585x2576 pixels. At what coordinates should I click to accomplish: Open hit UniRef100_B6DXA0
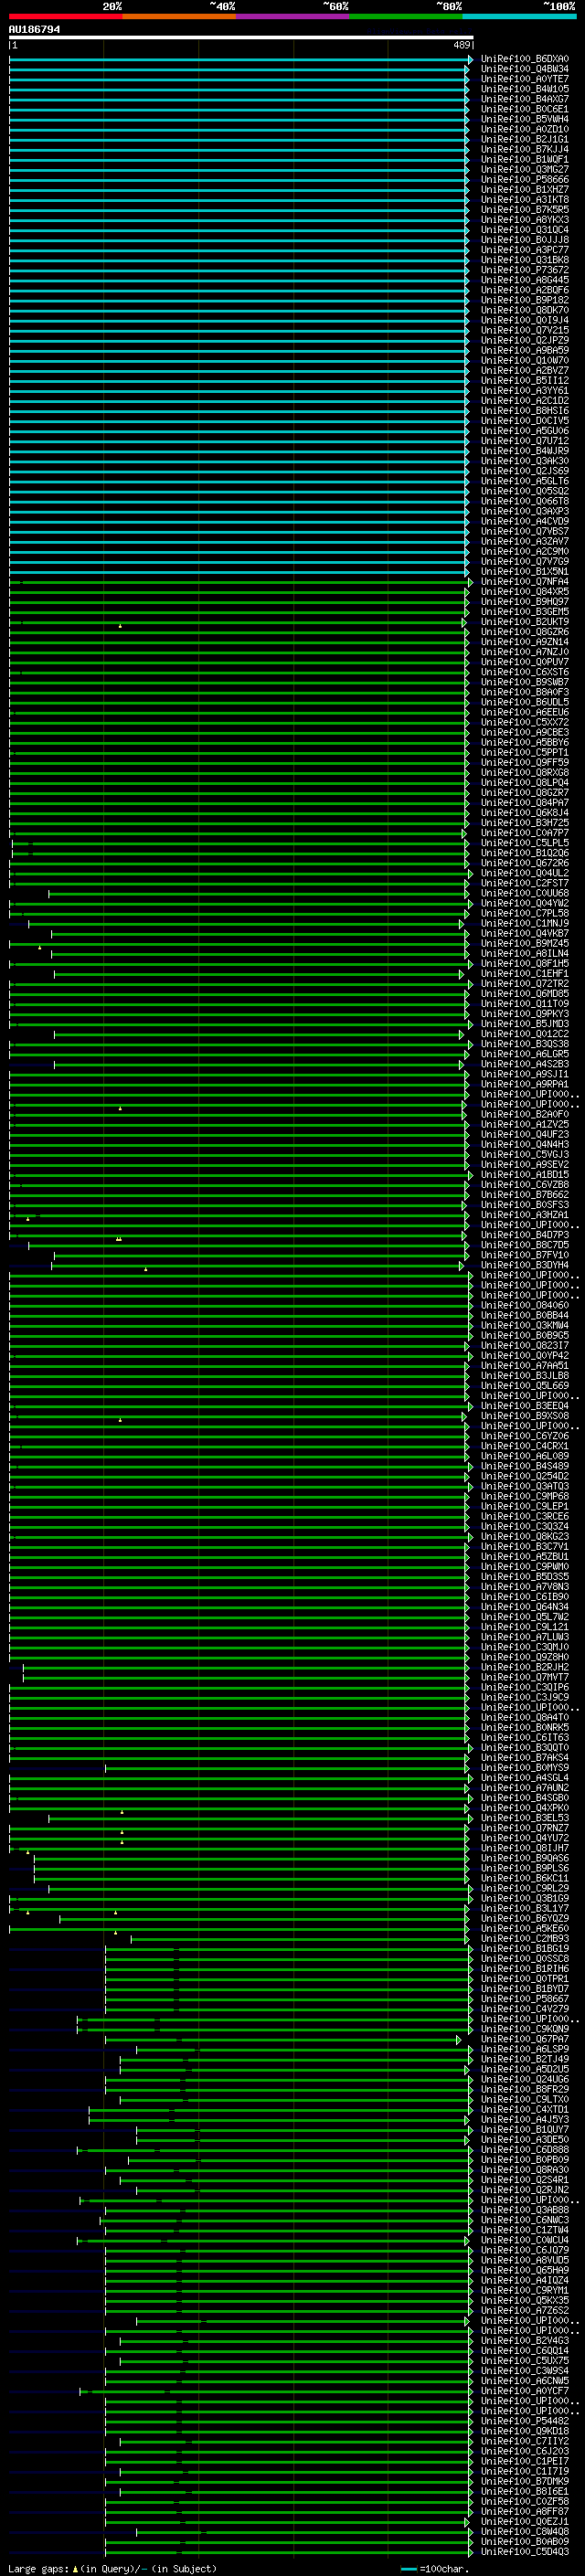(525, 59)
